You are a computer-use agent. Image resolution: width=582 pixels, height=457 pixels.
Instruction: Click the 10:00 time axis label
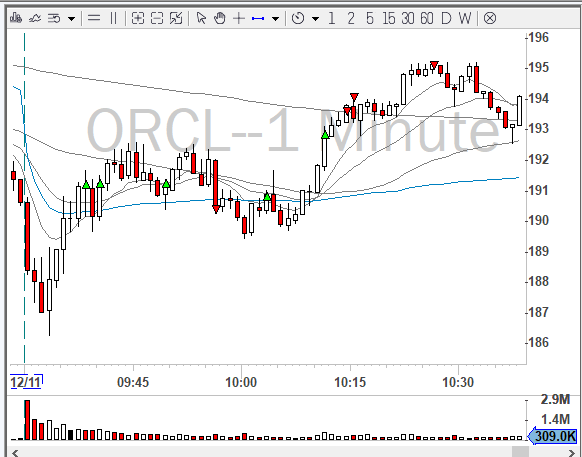click(x=241, y=382)
